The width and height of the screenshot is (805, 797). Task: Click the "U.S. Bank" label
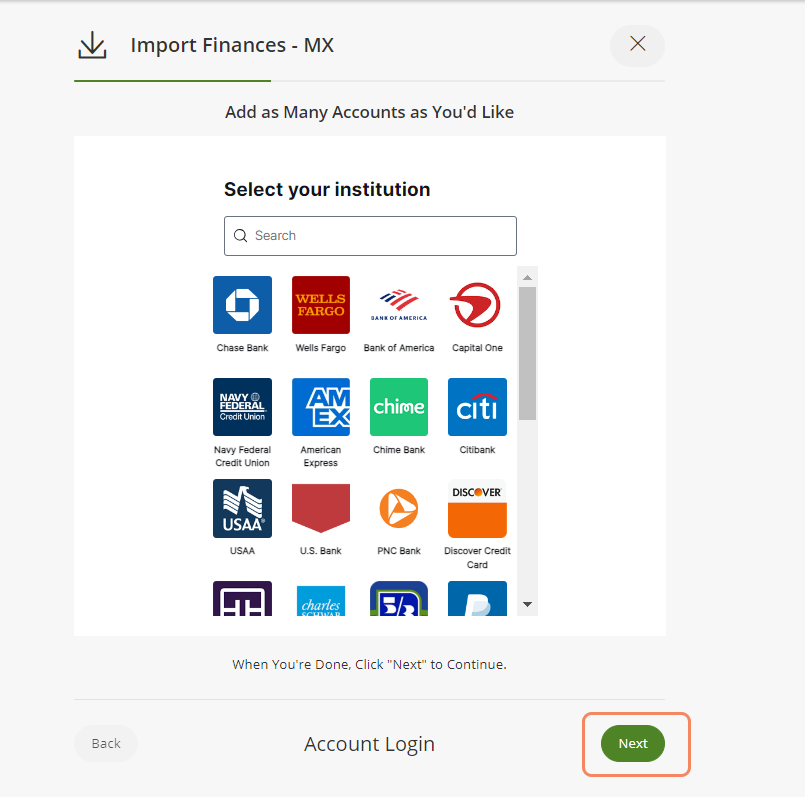[321, 551]
